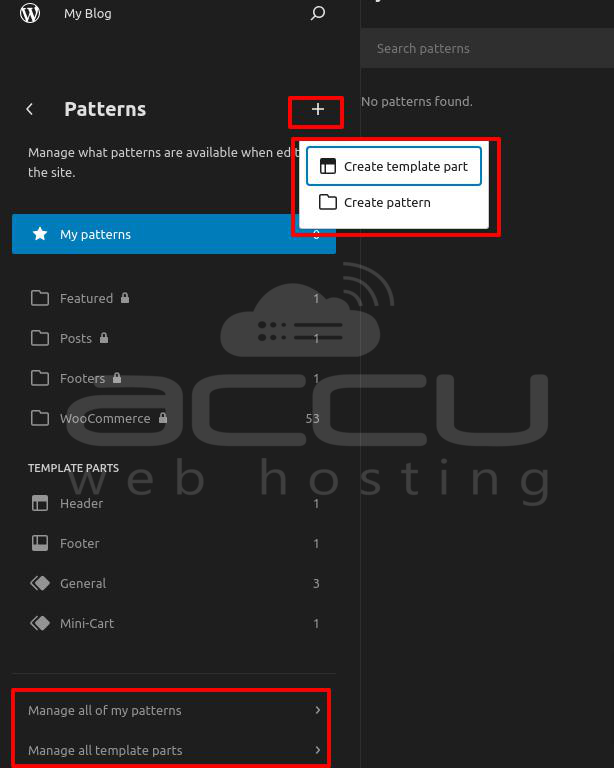Open the Posts patterns folder
This screenshot has width=614, height=768.
click(x=75, y=338)
